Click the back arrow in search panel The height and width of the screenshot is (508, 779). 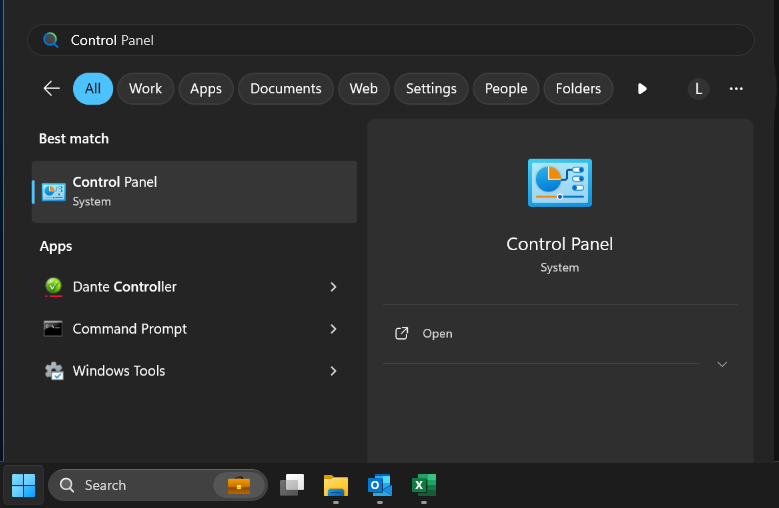(x=52, y=88)
